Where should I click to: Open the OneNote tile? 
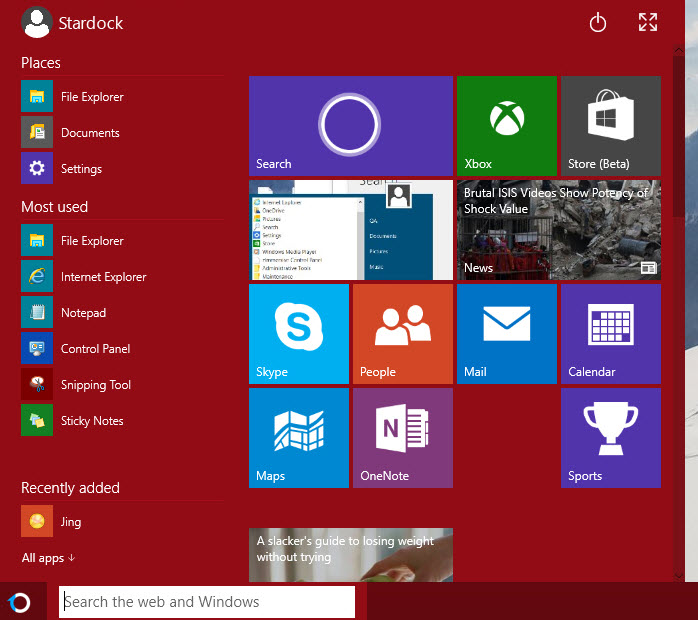click(403, 438)
